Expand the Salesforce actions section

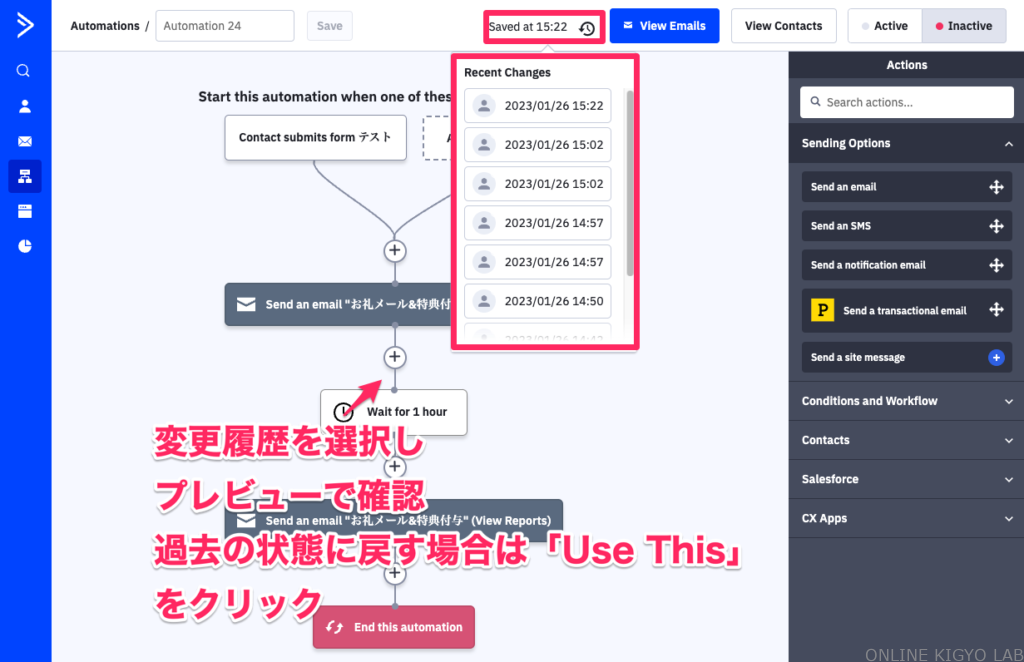pos(1008,479)
